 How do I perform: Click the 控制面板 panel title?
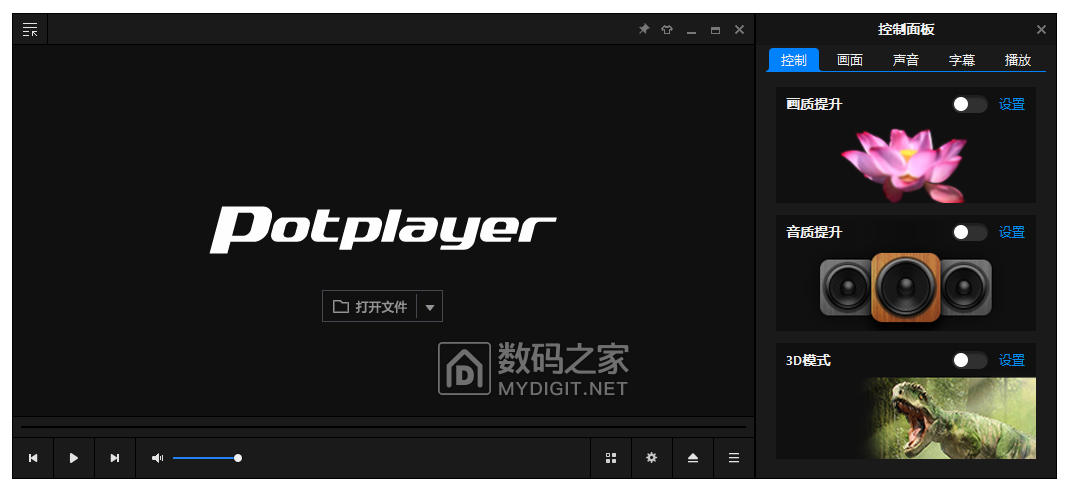[x=905, y=29]
